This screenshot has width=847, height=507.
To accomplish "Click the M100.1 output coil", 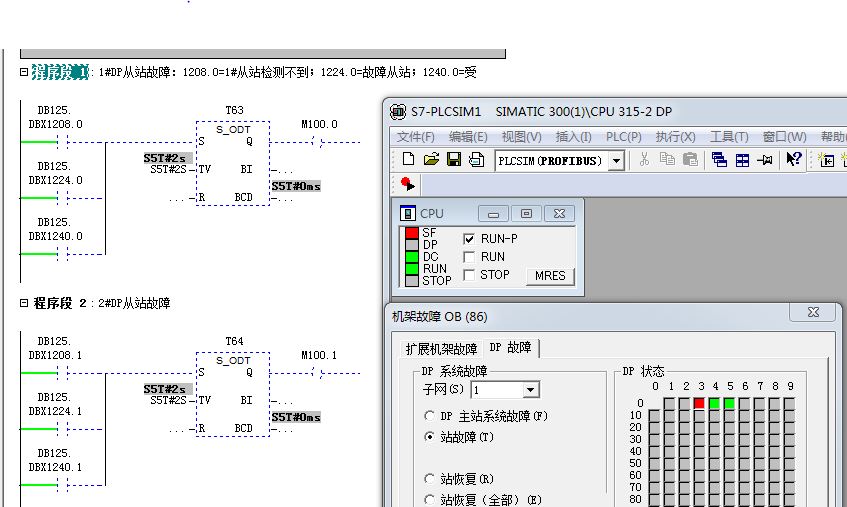I will tap(318, 373).
